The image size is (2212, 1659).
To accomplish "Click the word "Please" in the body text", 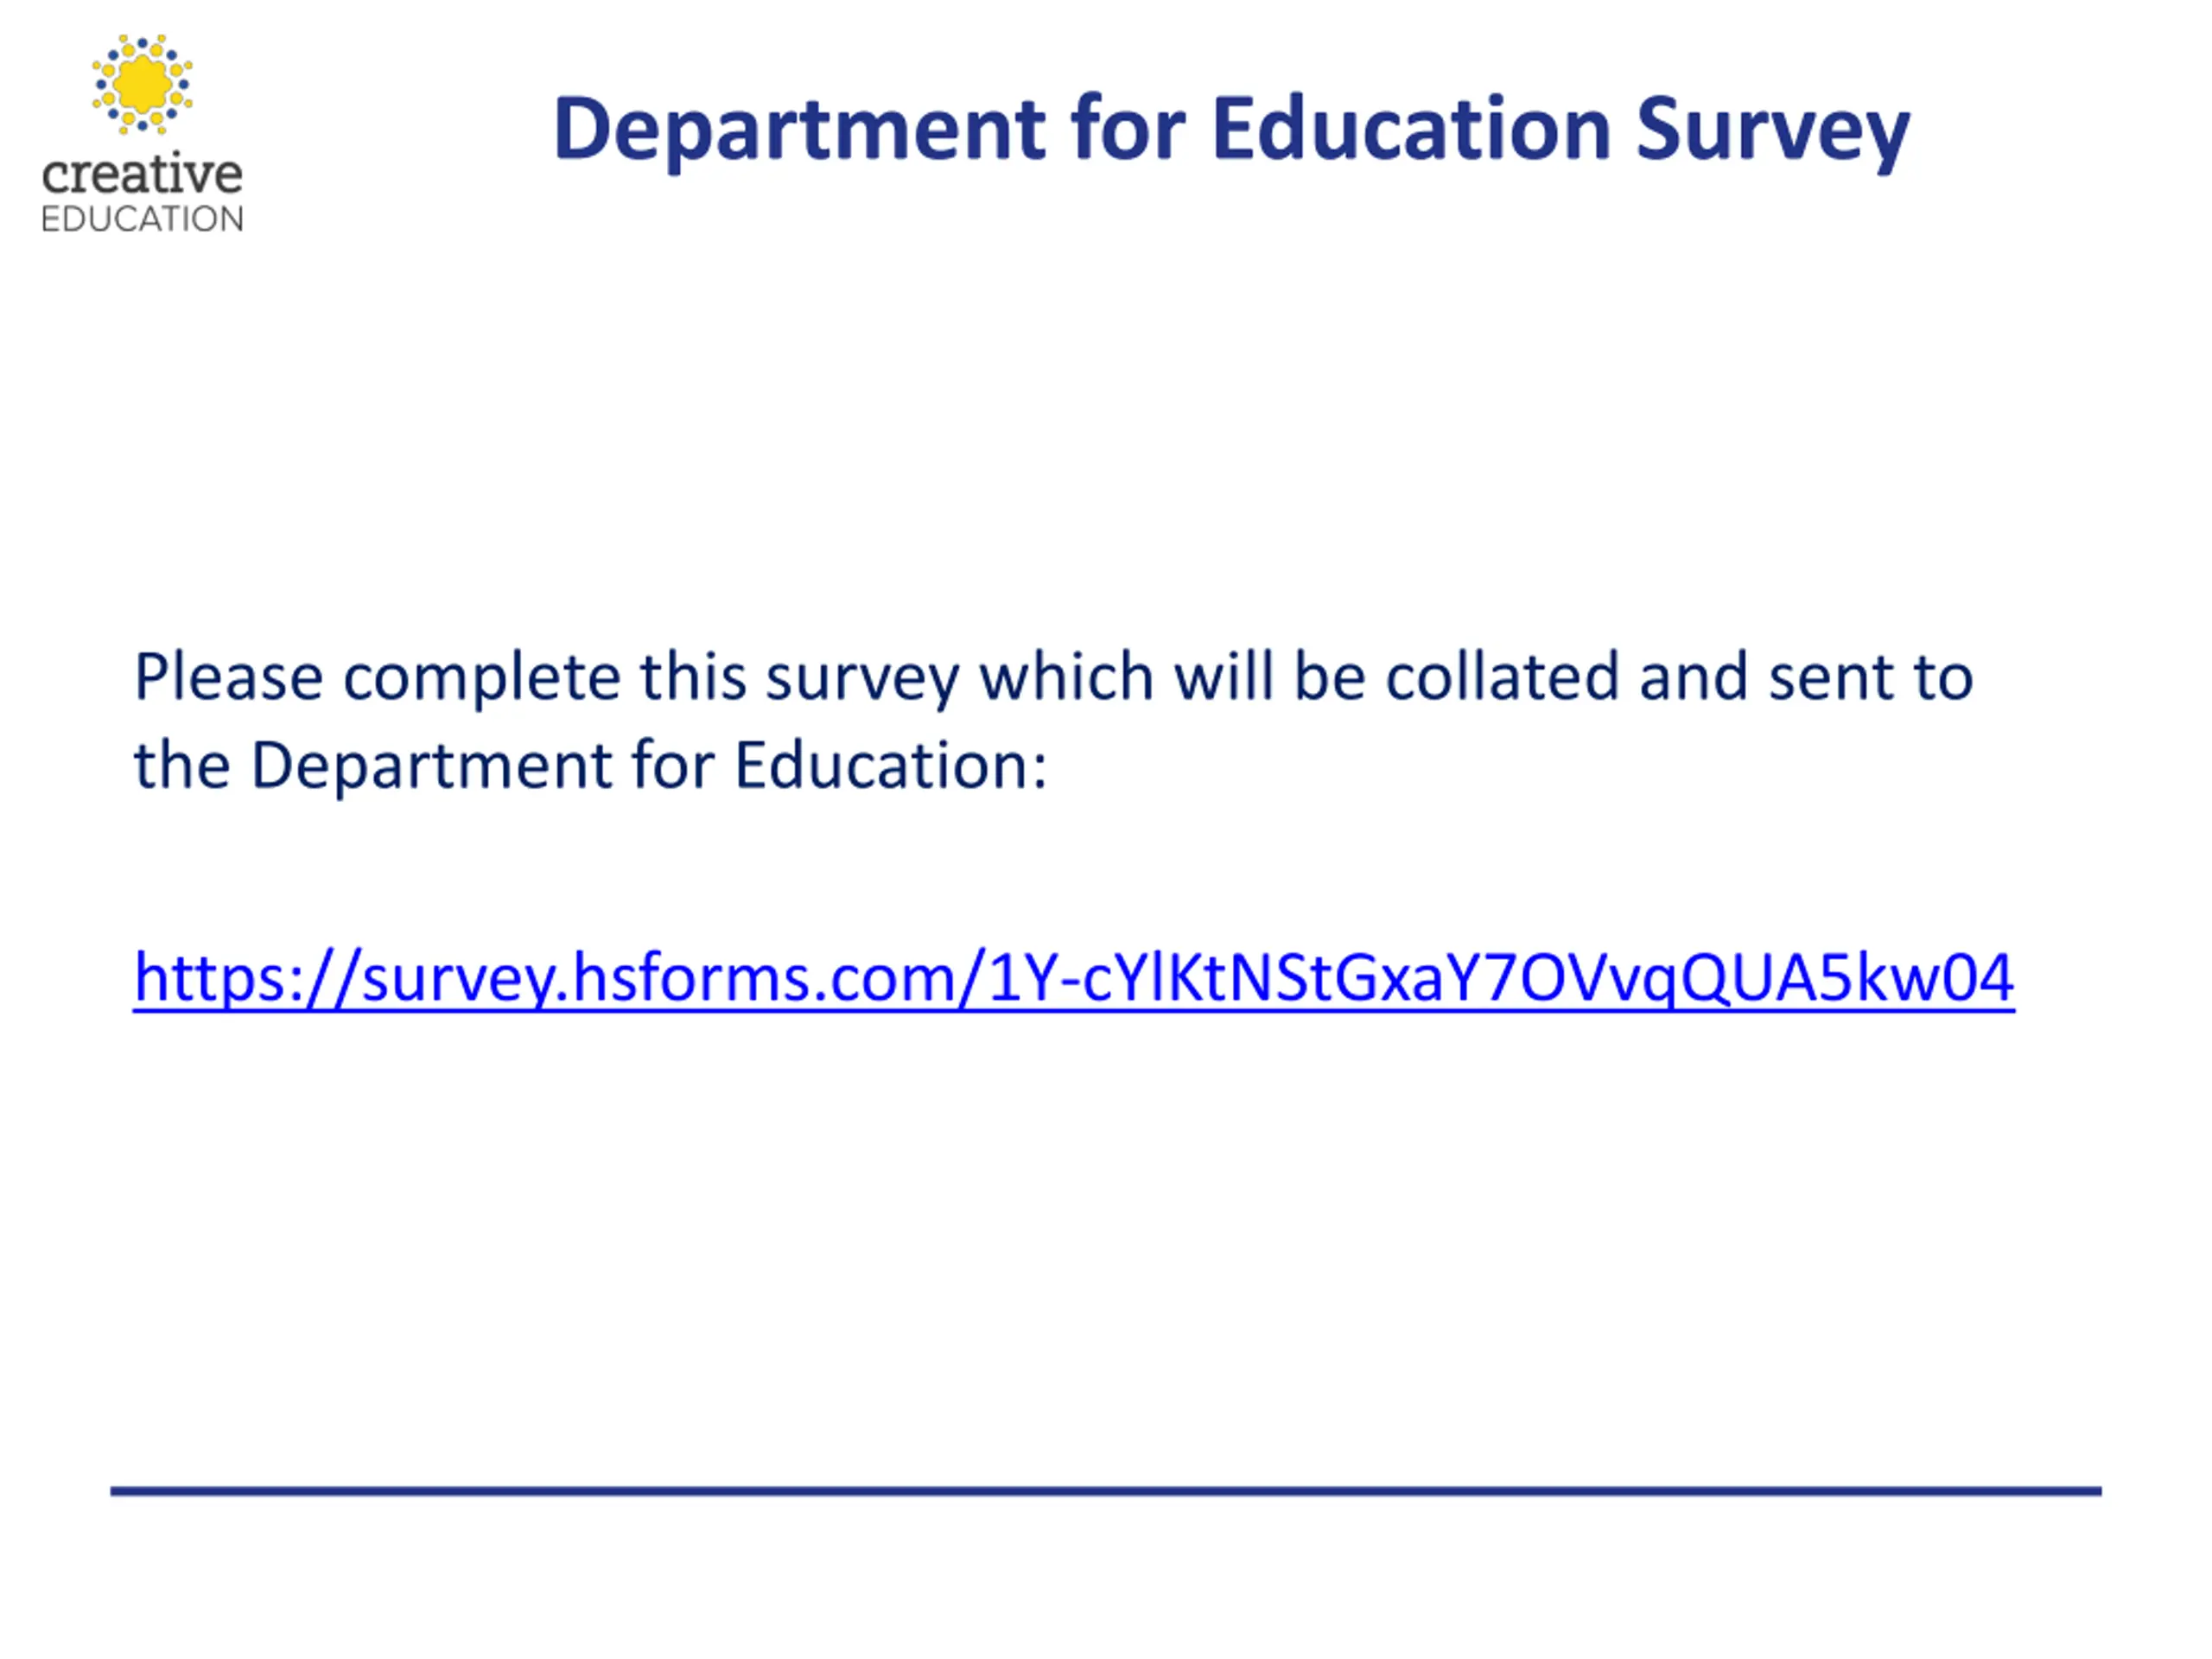I will point(229,677).
